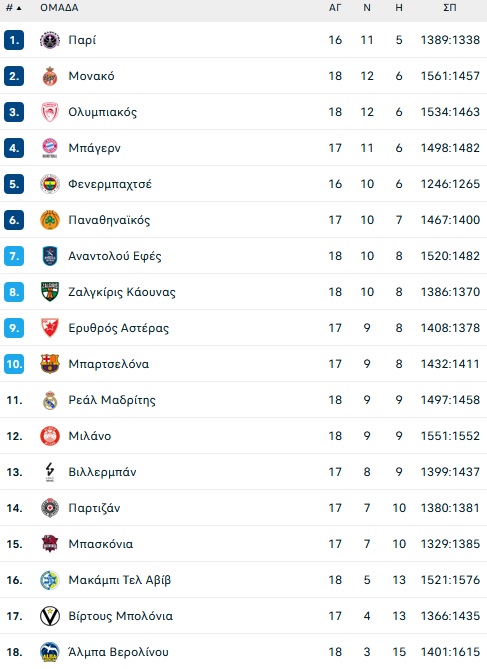
Task: Click the Μονακό club crest
Action: point(50,76)
